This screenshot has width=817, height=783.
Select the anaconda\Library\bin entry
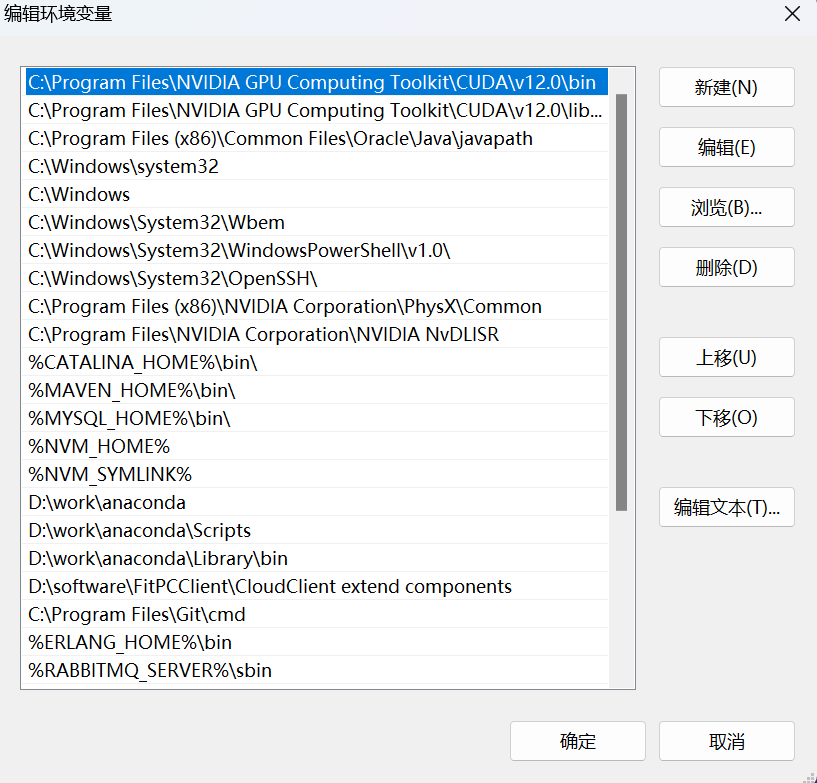tap(317, 558)
